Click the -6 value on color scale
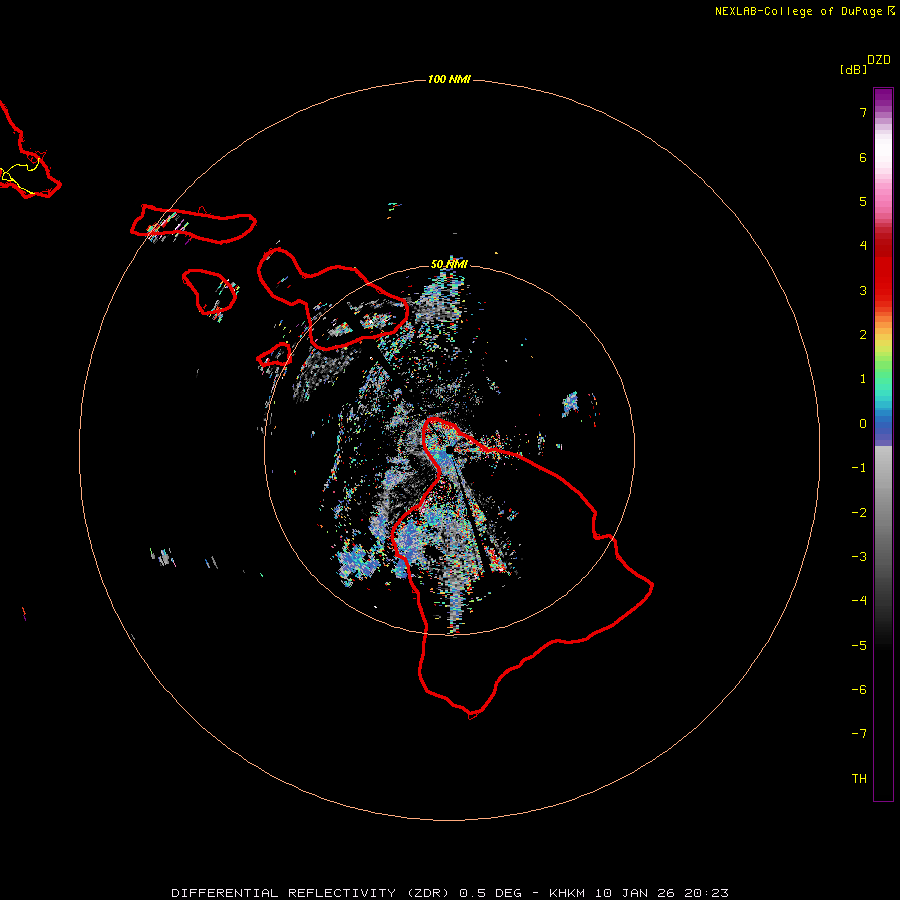The width and height of the screenshot is (900, 900). coord(859,690)
